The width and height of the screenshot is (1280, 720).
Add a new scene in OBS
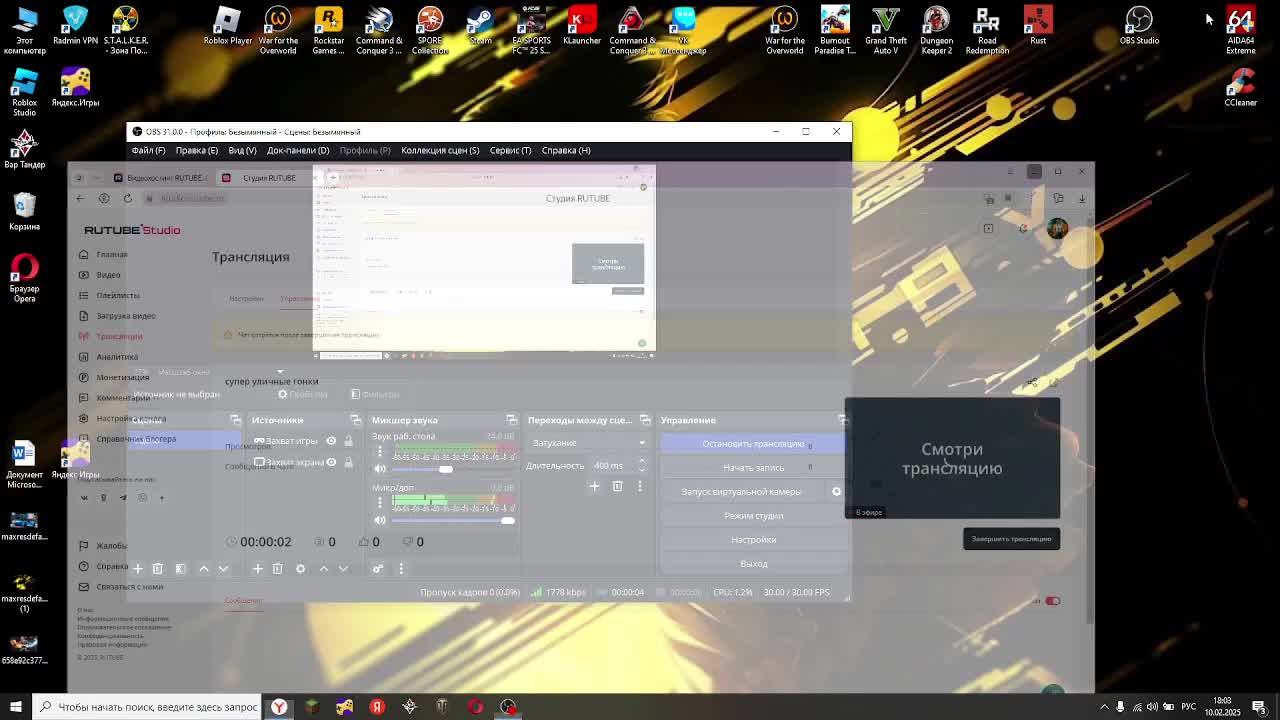tap(138, 568)
